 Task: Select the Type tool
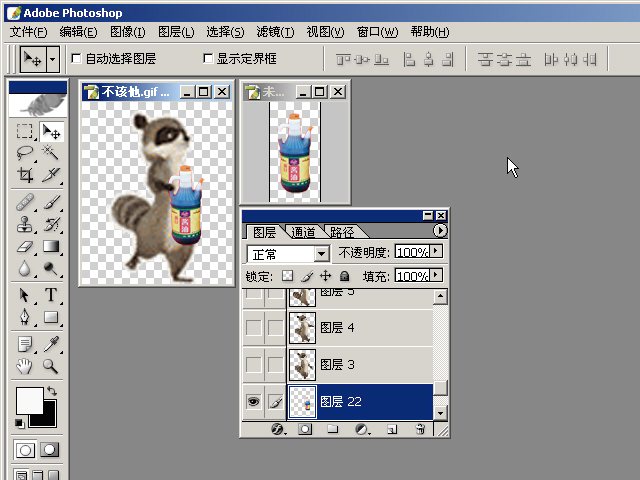pyautogui.click(x=51, y=295)
